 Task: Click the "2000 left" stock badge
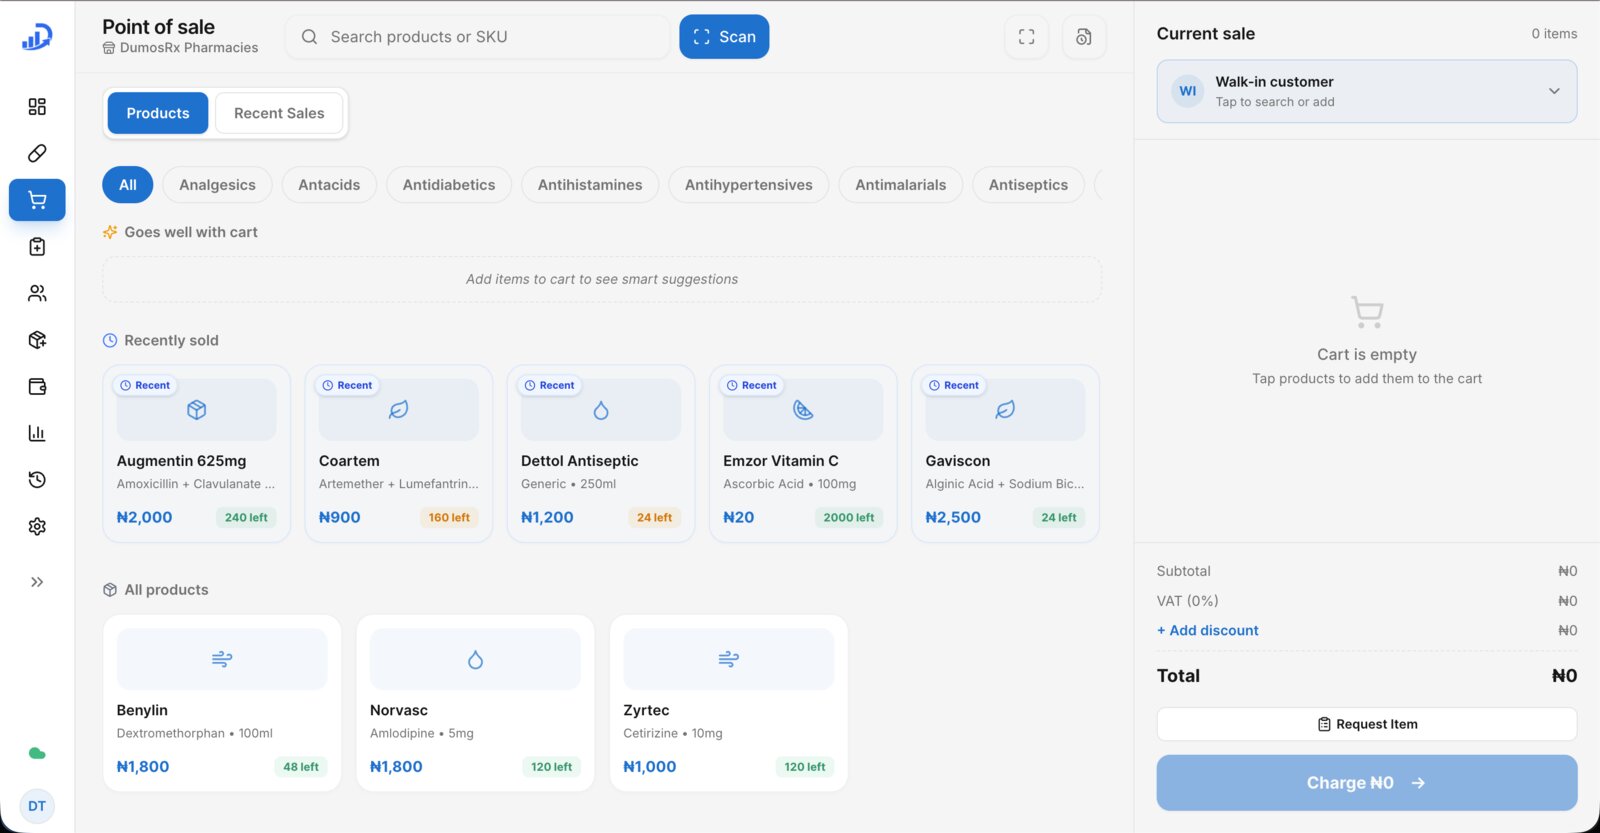pos(849,518)
